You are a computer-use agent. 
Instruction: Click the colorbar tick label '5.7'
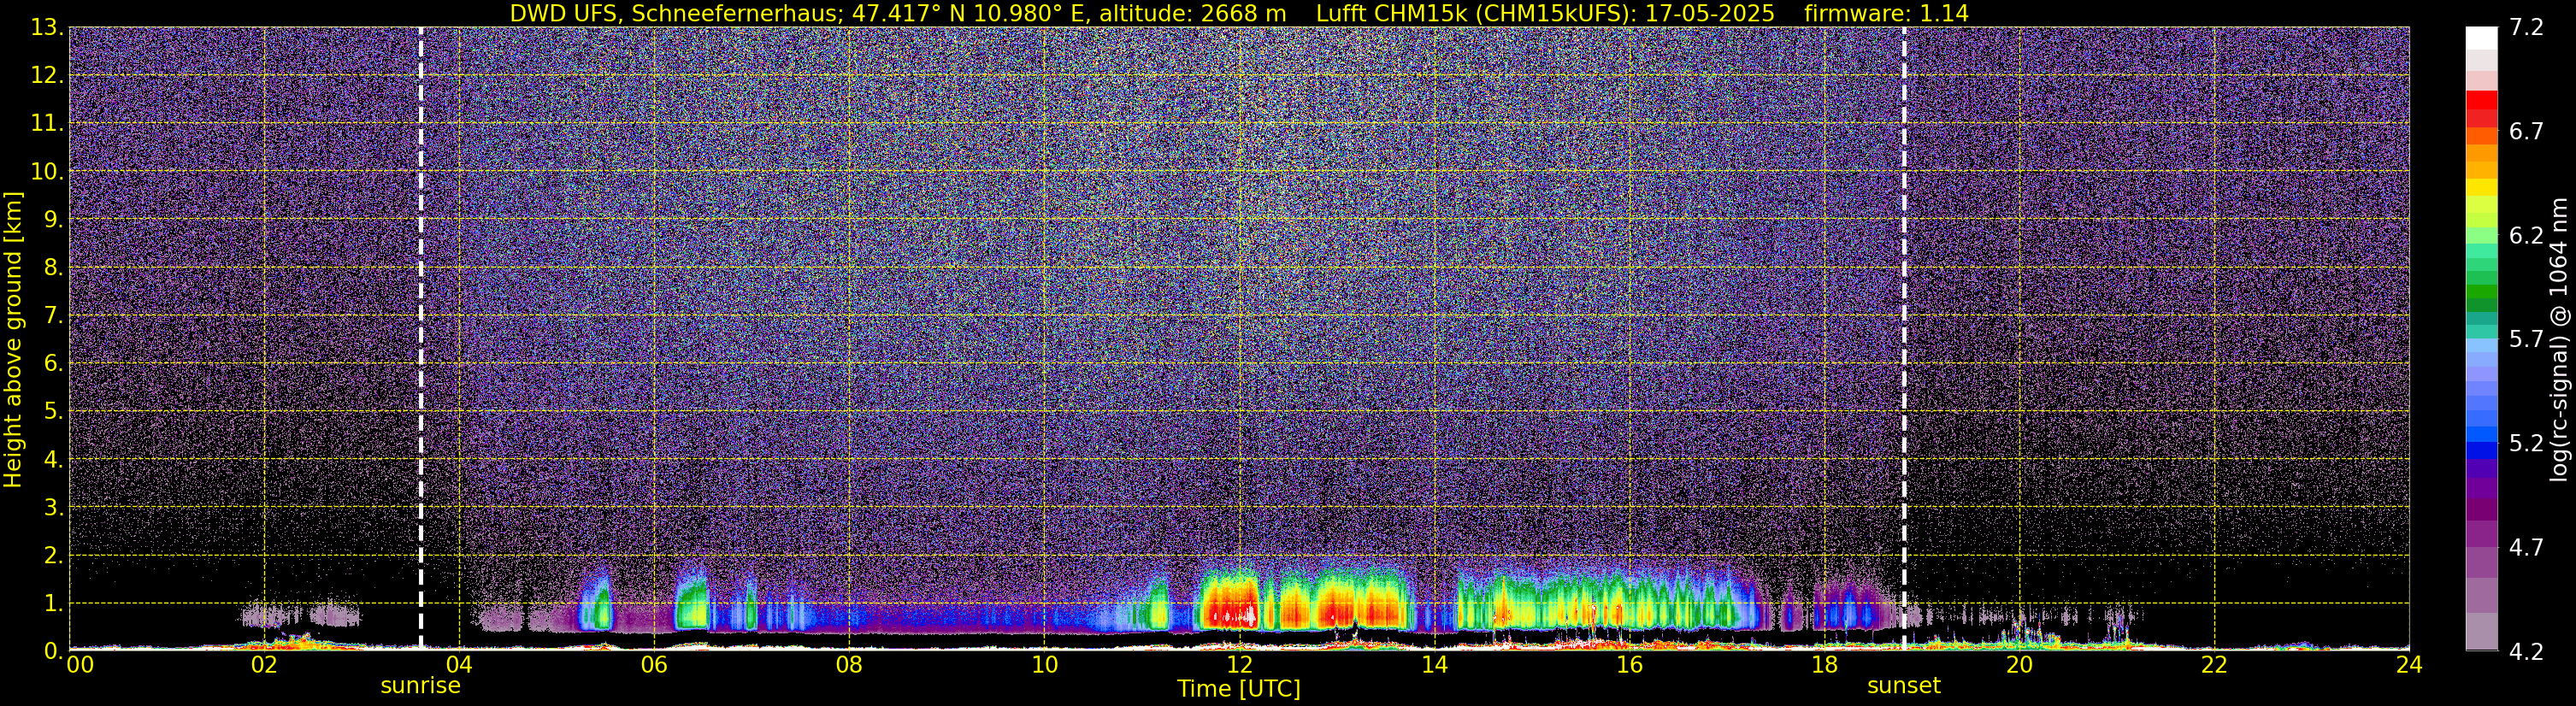[x=2526, y=340]
